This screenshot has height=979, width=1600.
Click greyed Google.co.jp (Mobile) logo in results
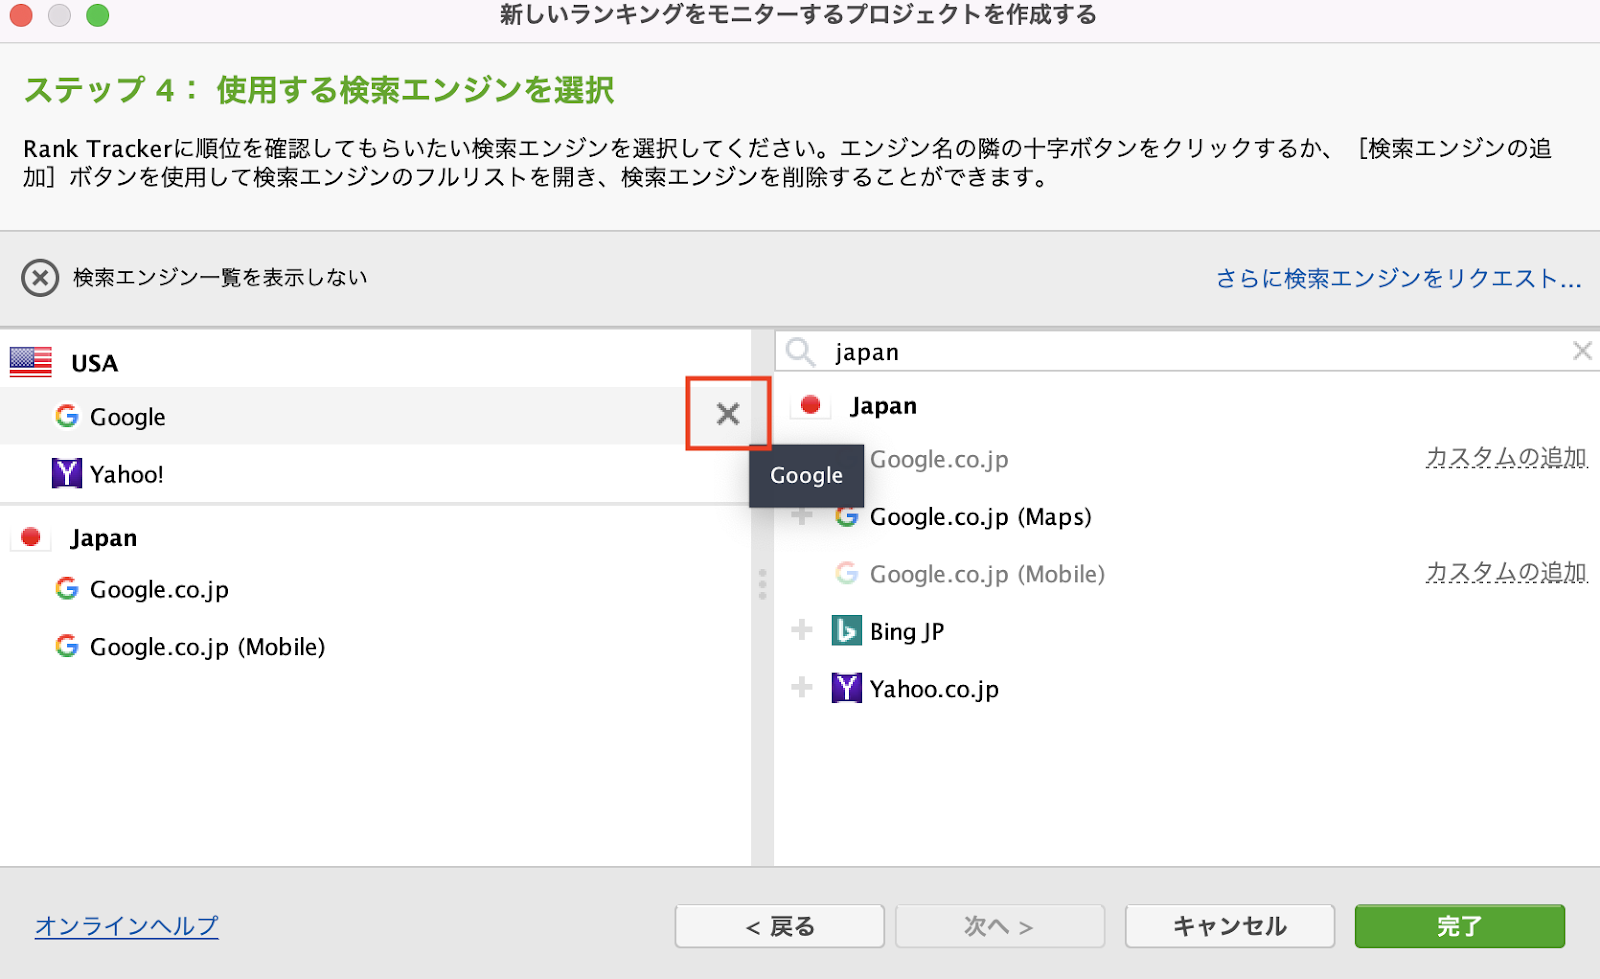(x=846, y=574)
